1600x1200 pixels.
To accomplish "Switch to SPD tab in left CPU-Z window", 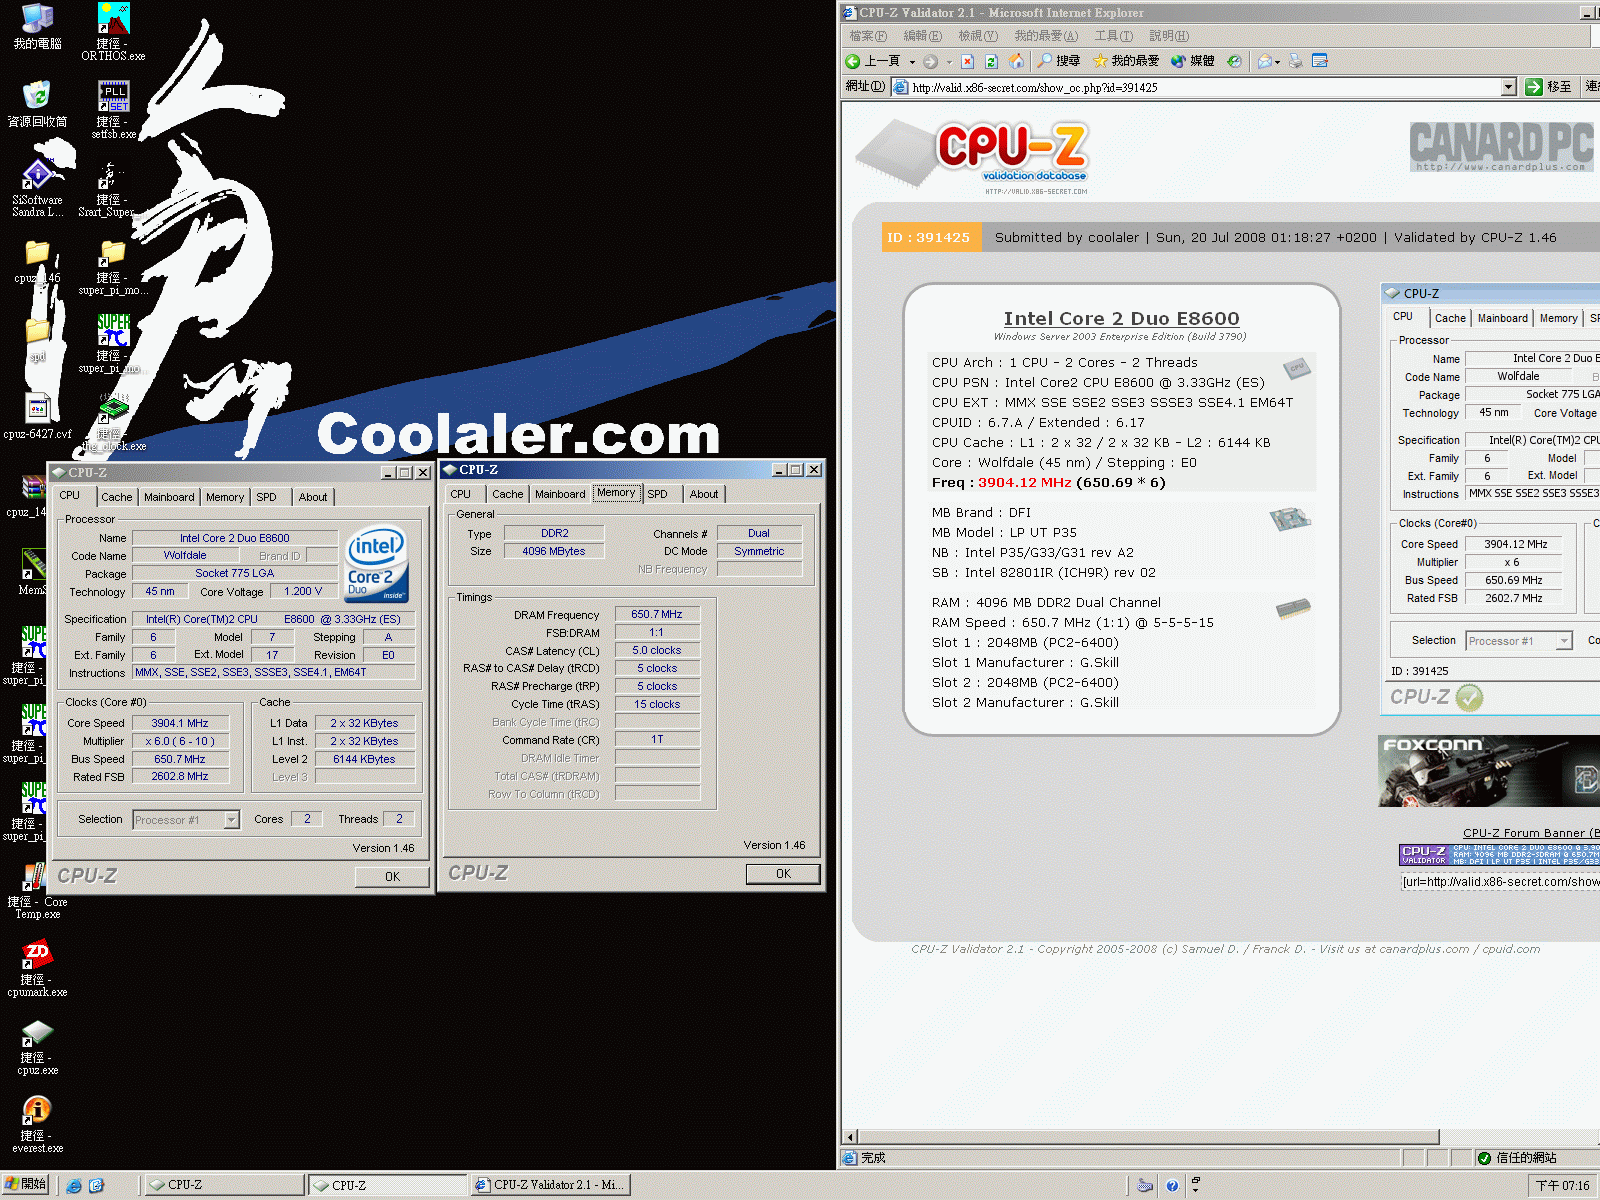I will 266,497.
